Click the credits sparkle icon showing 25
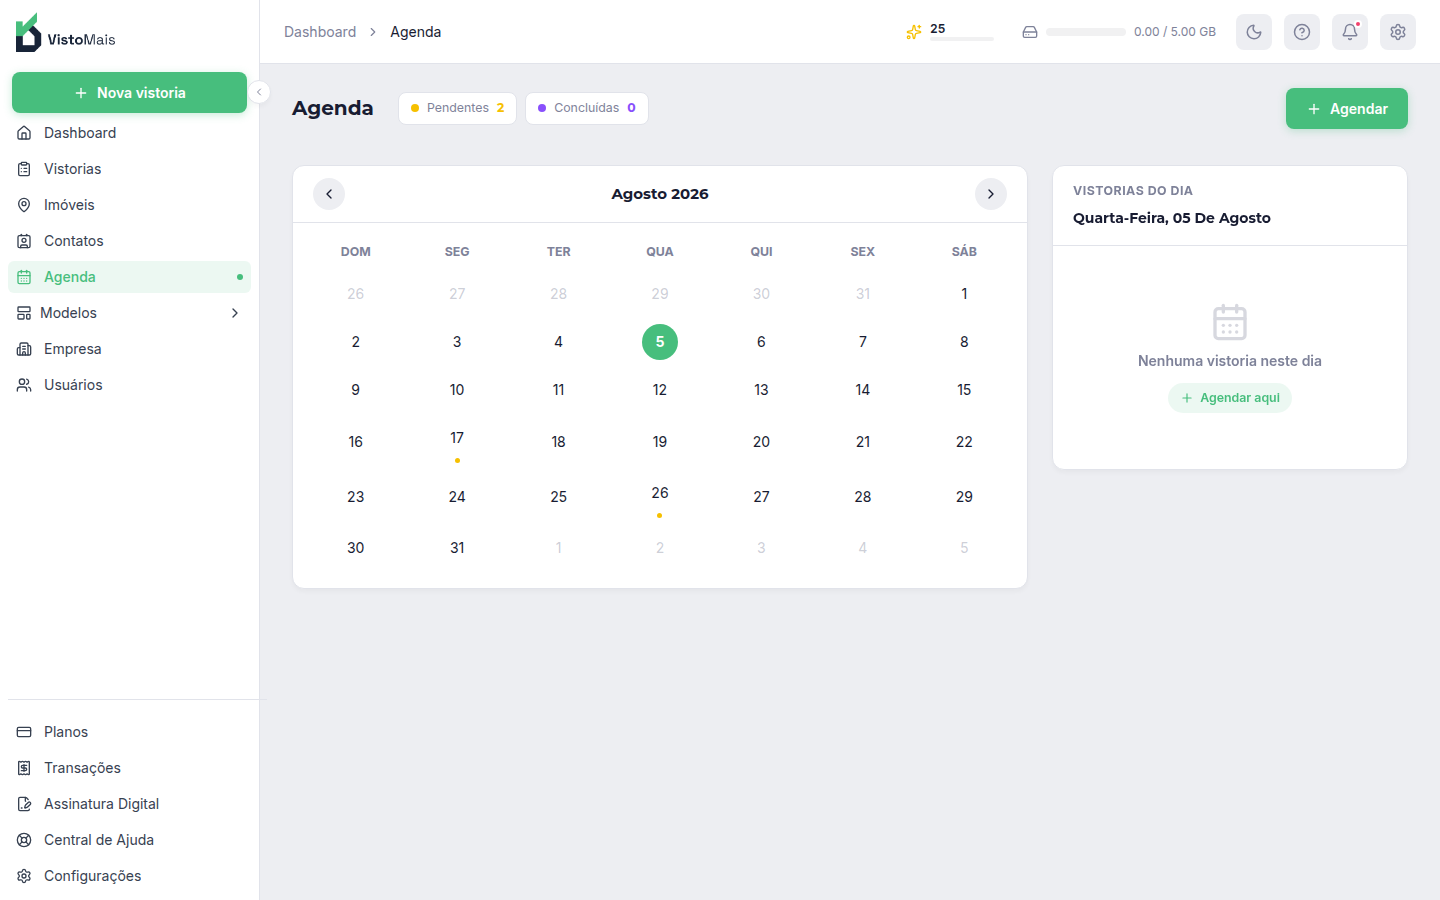This screenshot has width=1440, height=900. [914, 32]
